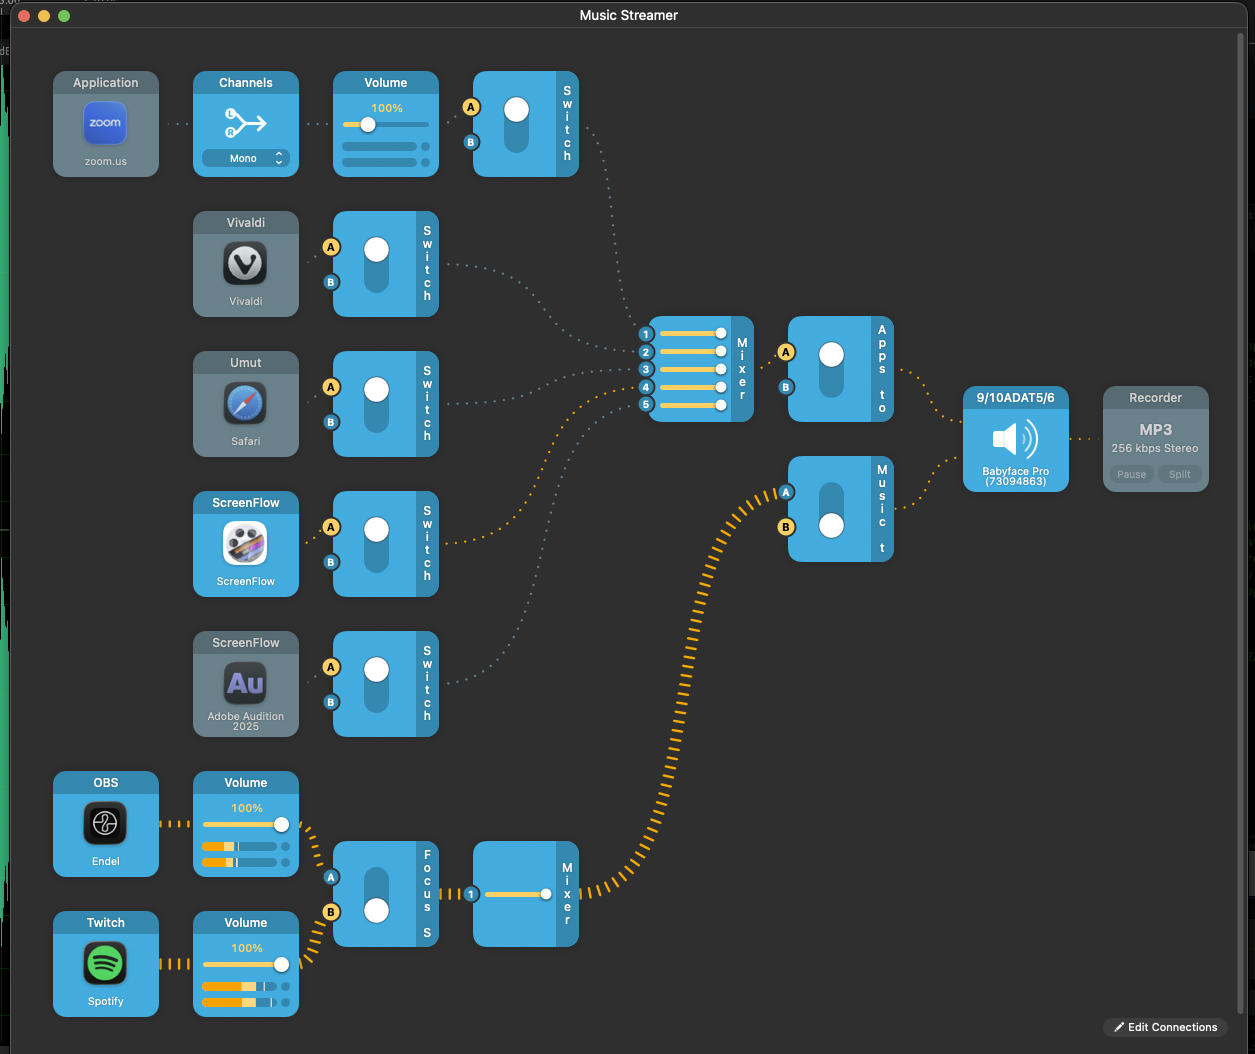Image resolution: width=1255 pixels, height=1054 pixels.
Task: Click the 'Music Streamer' window title
Action: pyautogui.click(x=628, y=15)
